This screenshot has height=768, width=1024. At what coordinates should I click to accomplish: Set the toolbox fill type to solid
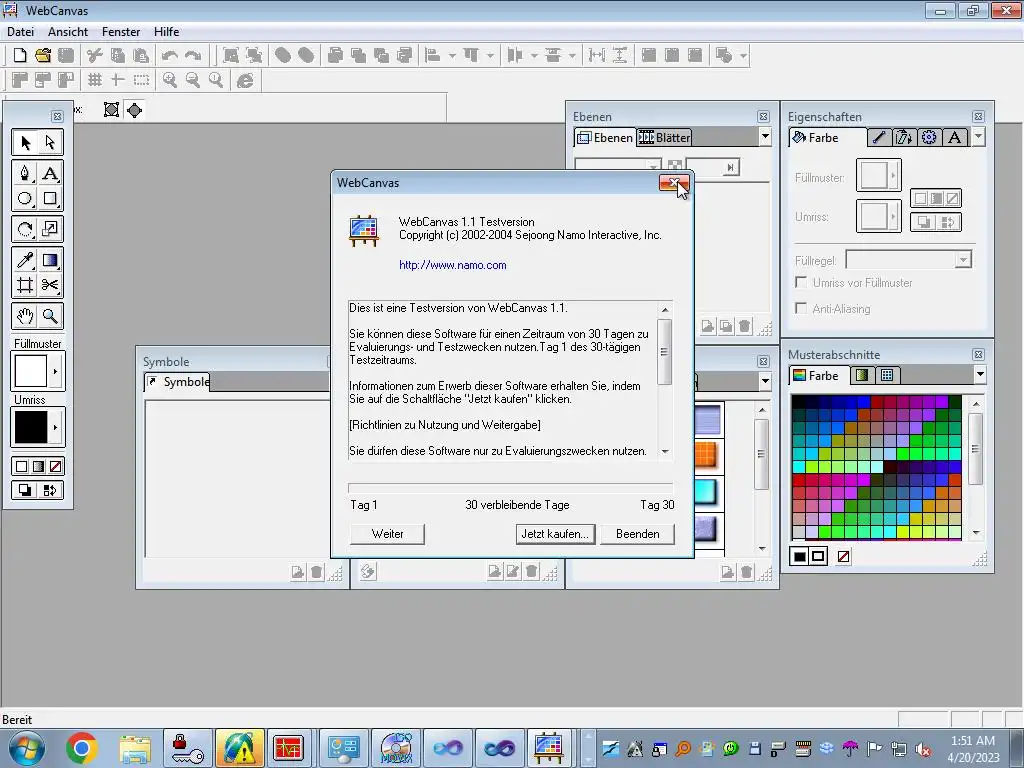pos(22,466)
